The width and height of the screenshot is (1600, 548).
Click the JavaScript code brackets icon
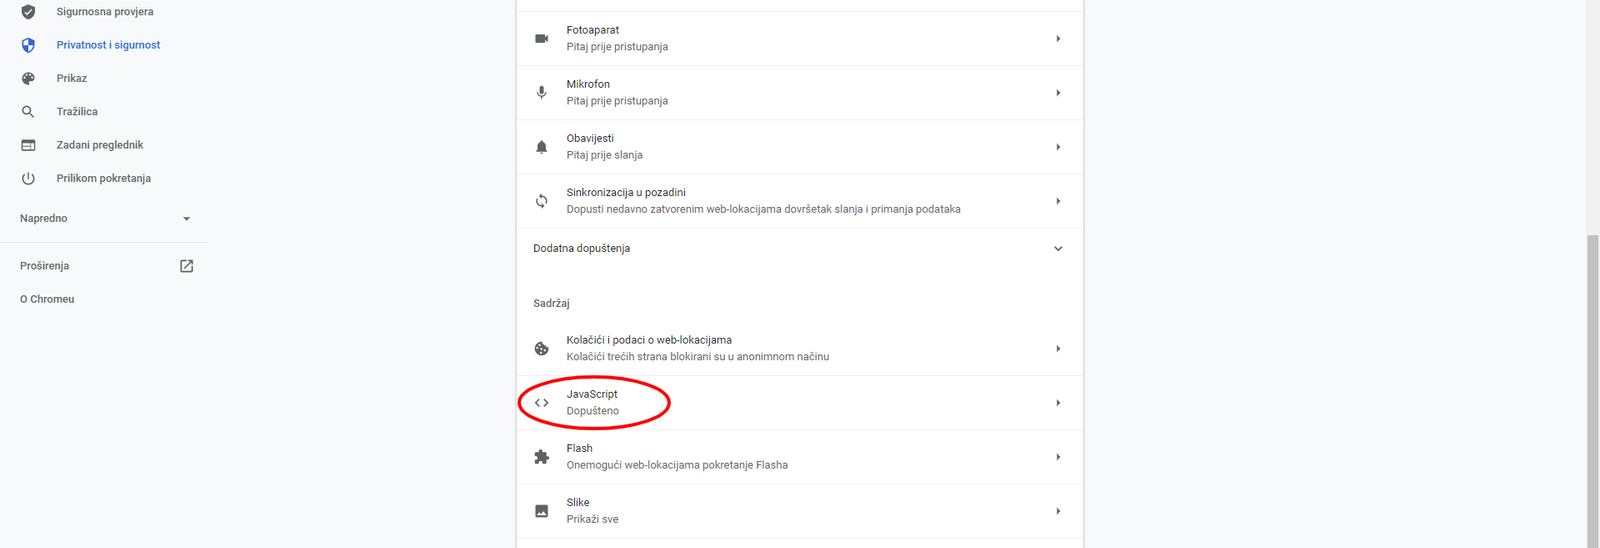click(541, 403)
